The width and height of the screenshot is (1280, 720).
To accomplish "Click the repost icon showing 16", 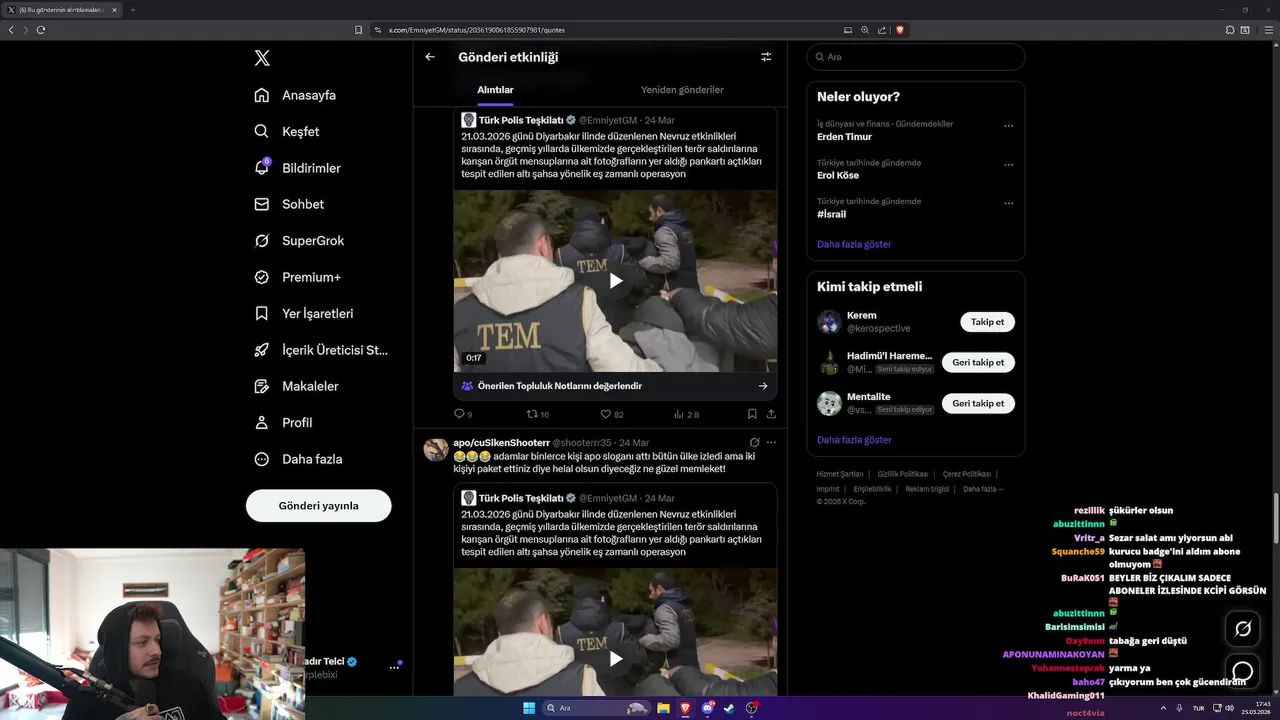I will [x=533, y=413].
